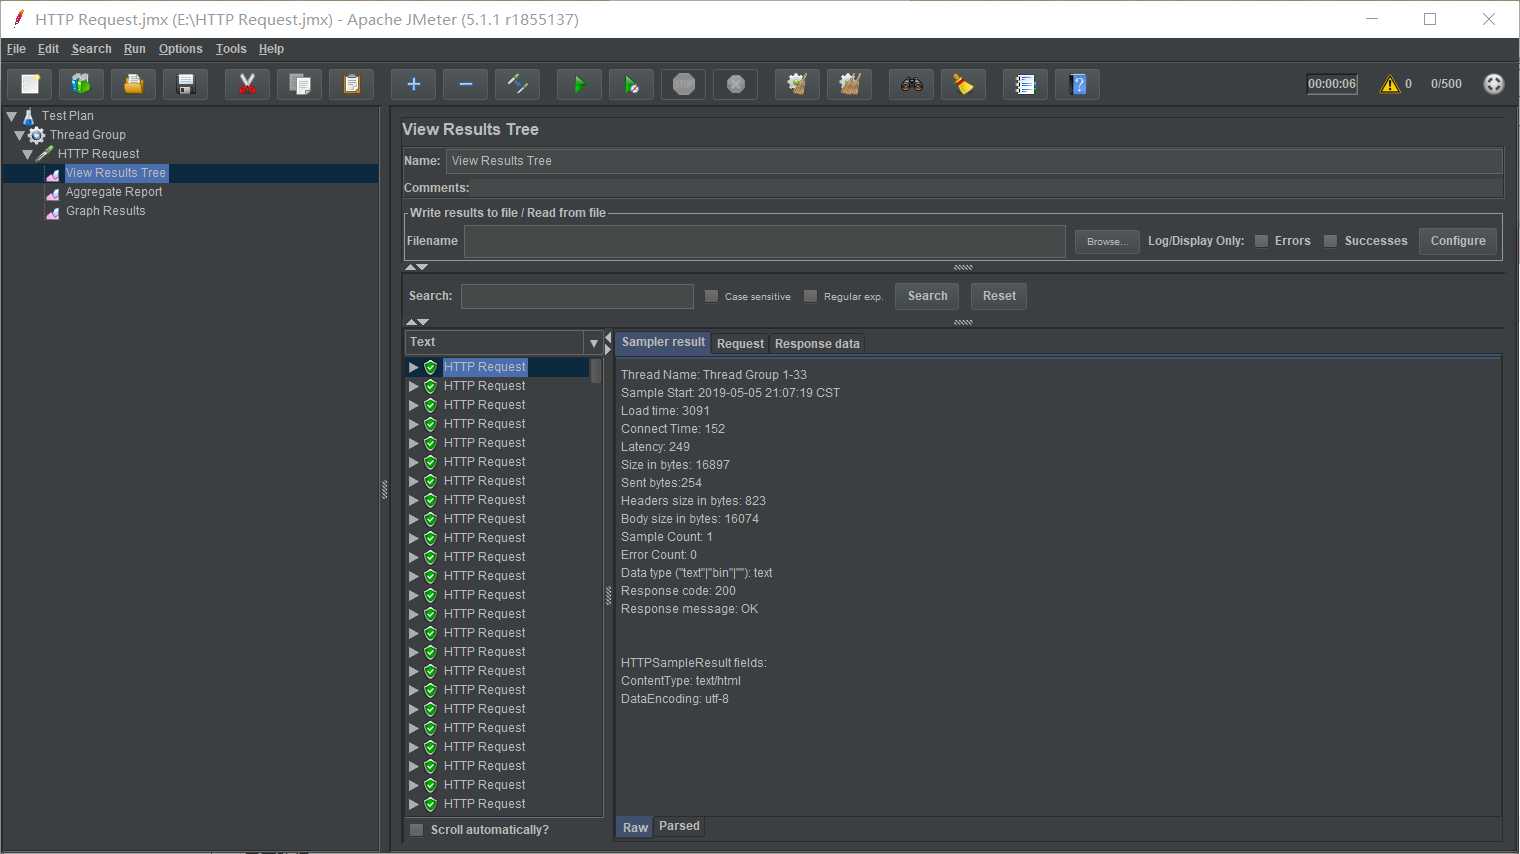Click the Search button

pos(927,296)
